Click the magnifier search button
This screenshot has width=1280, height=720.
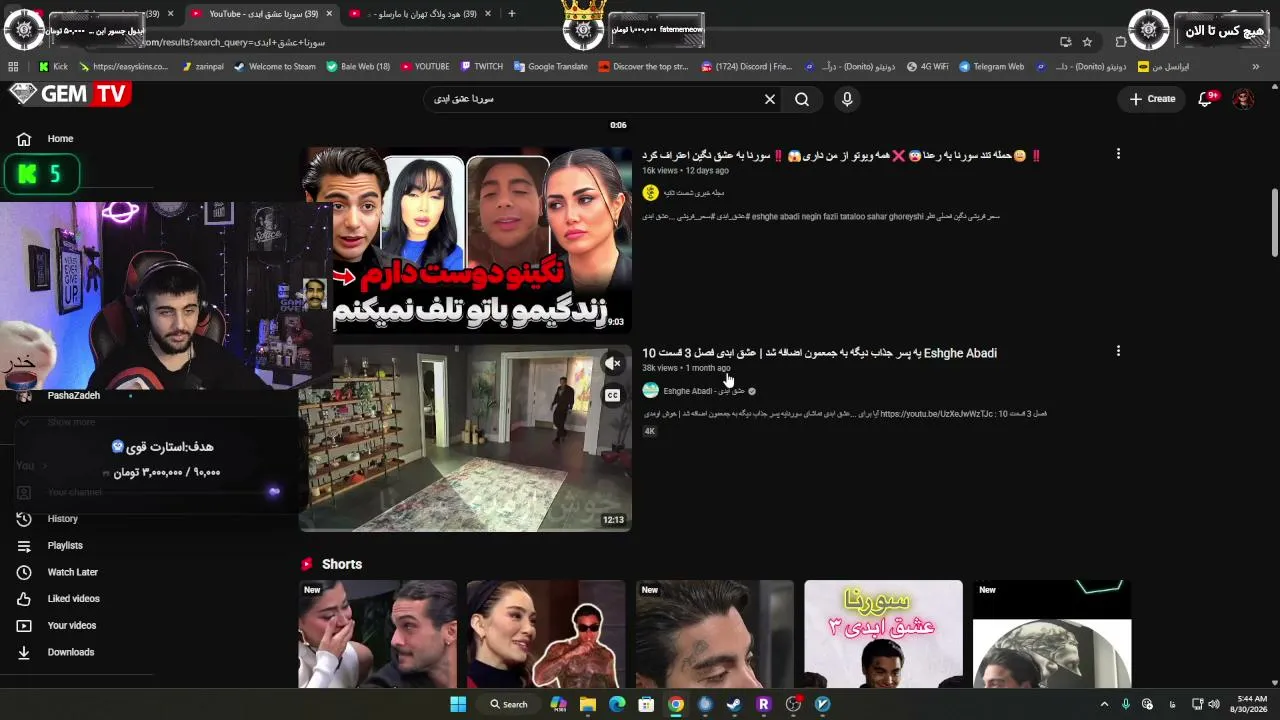[x=802, y=99]
